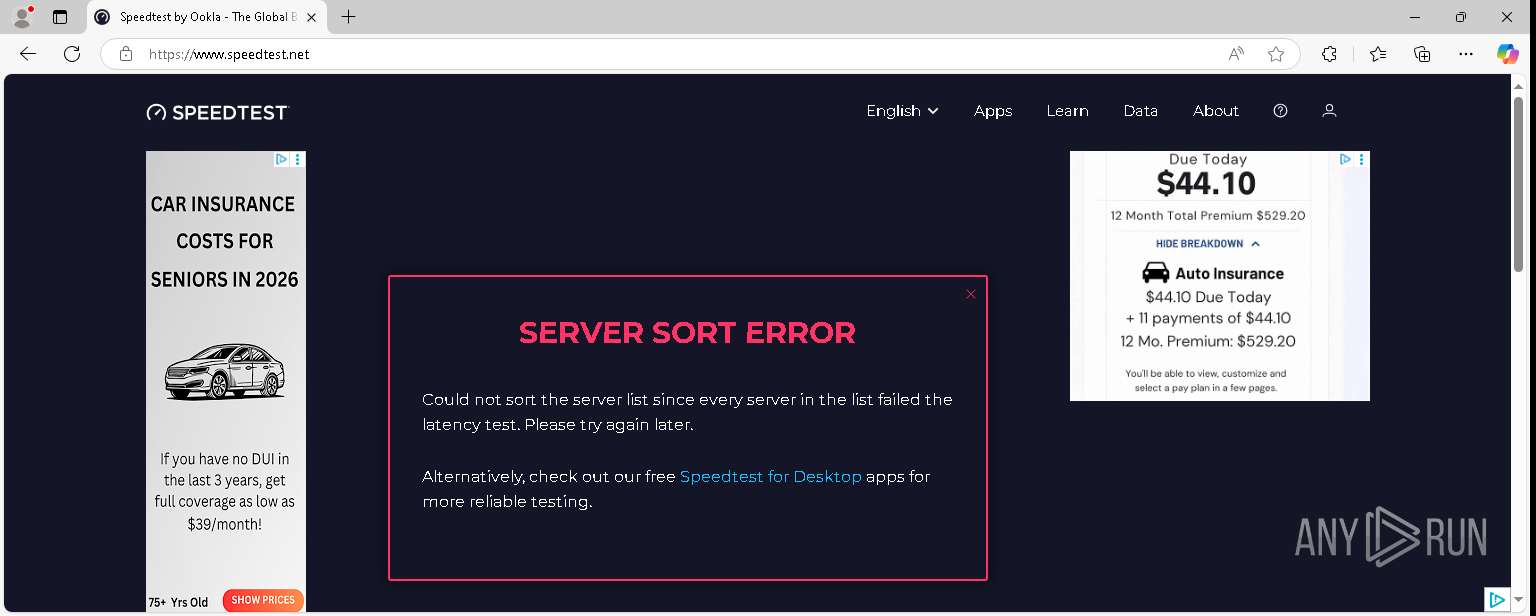Click the 12 Month Total Premium $529.20 text

point(1208,216)
